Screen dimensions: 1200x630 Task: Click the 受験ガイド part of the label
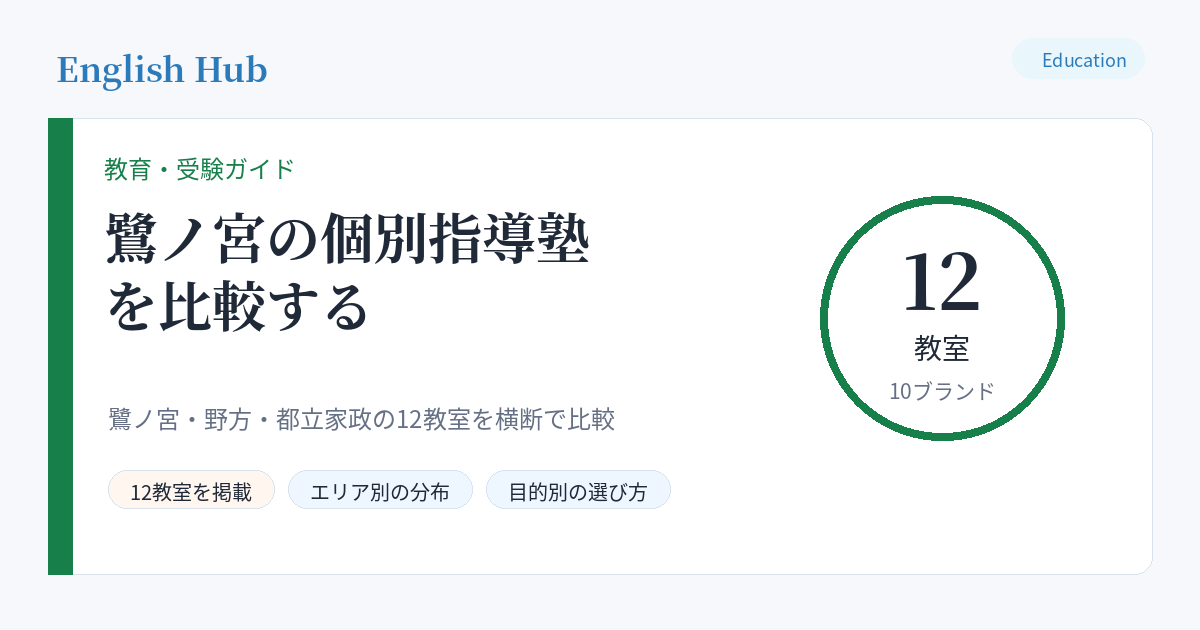tap(235, 169)
